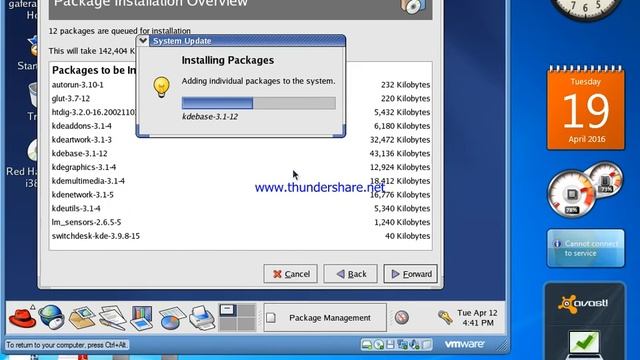
Task: Switch to the bottom-left workspace cell
Action: coord(227,324)
